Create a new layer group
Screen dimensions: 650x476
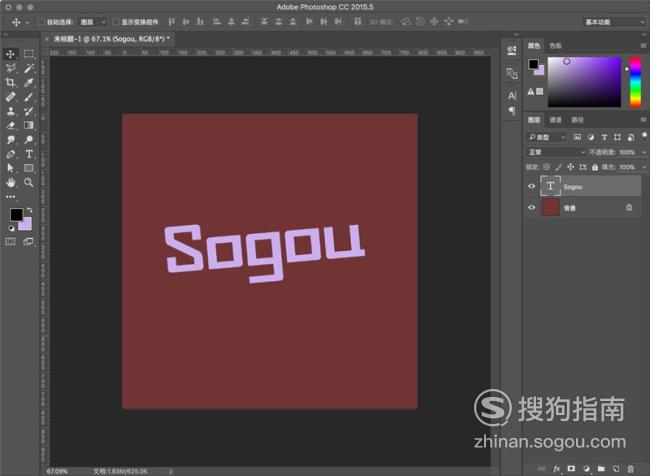pos(601,469)
